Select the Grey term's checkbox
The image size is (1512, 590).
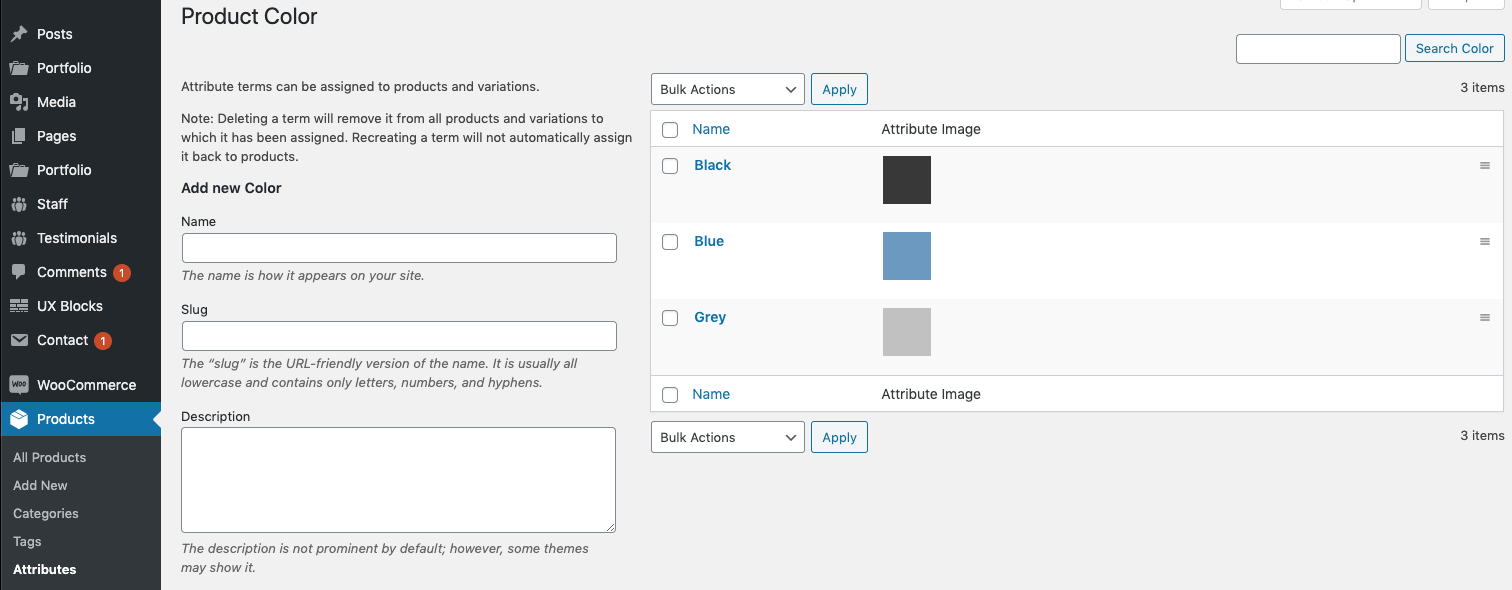tap(669, 317)
